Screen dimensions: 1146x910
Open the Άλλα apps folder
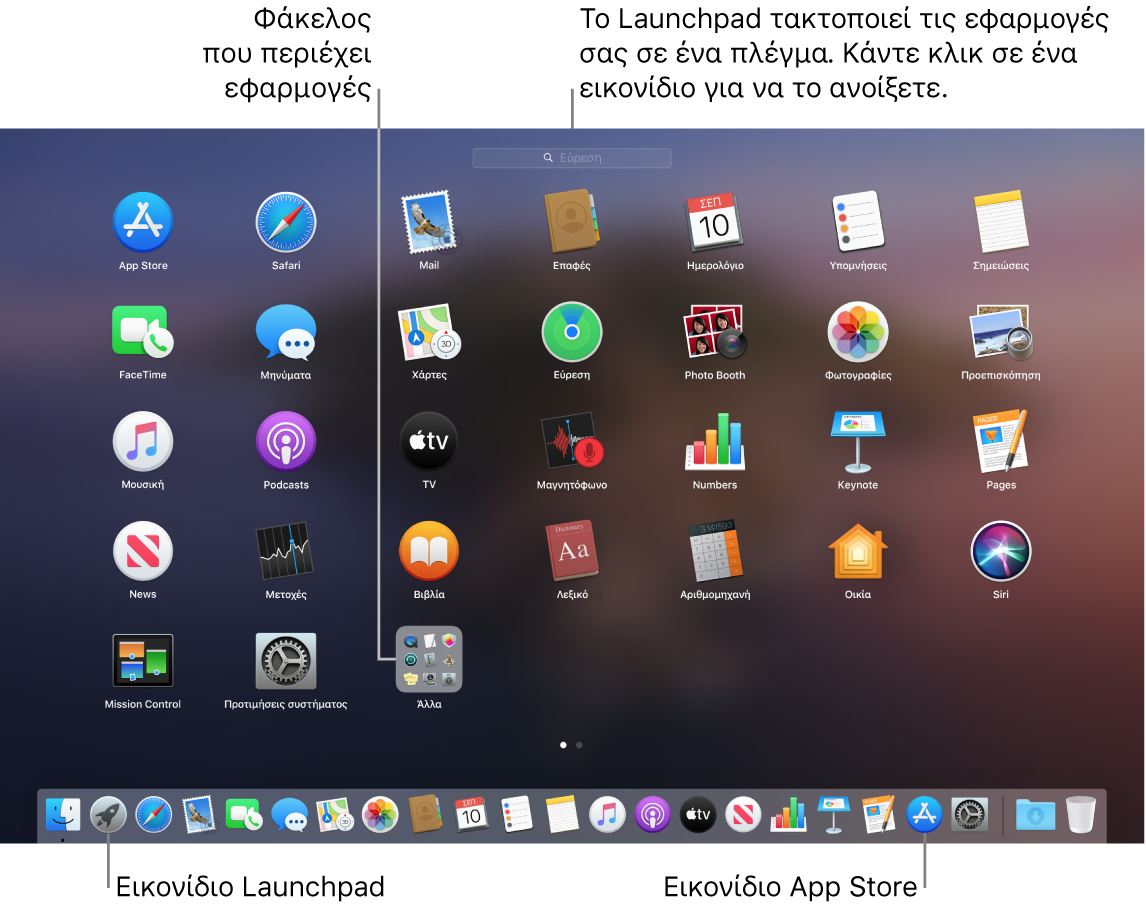pyautogui.click(x=428, y=660)
